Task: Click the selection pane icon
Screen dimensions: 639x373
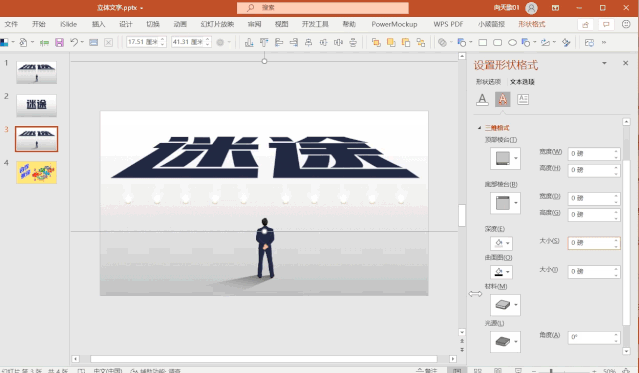Action: click(589, 42)
